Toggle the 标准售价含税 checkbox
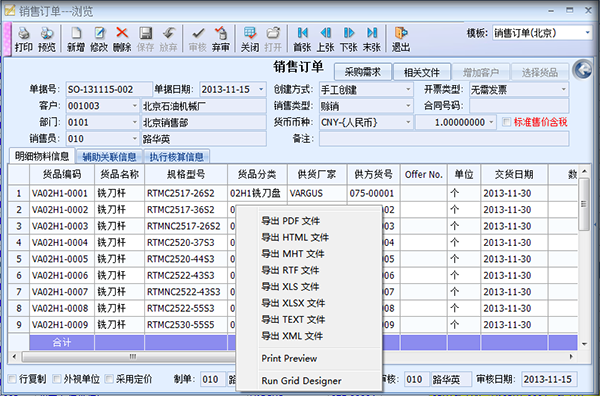The height and width of the screenshot is (396, 600). [x=507, y=122]
